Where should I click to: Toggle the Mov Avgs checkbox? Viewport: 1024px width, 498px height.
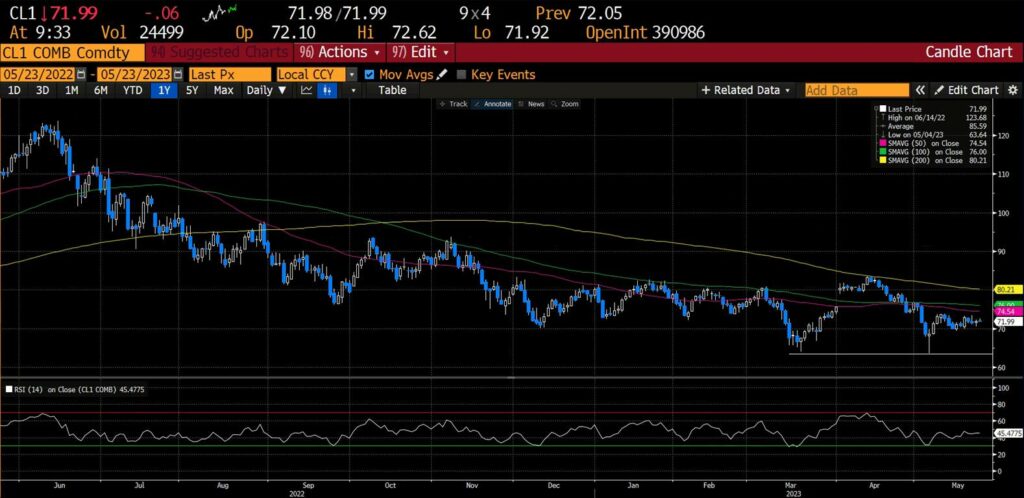370,75
